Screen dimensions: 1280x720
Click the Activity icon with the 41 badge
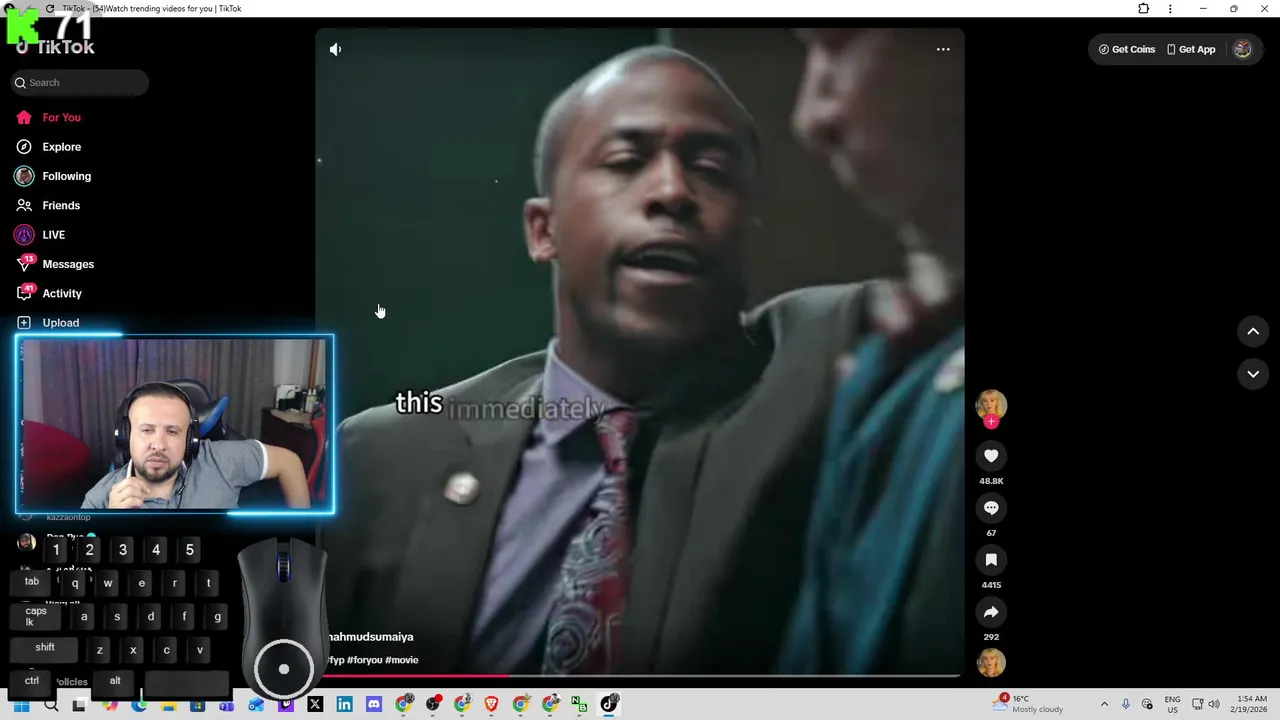click(25, 293)
